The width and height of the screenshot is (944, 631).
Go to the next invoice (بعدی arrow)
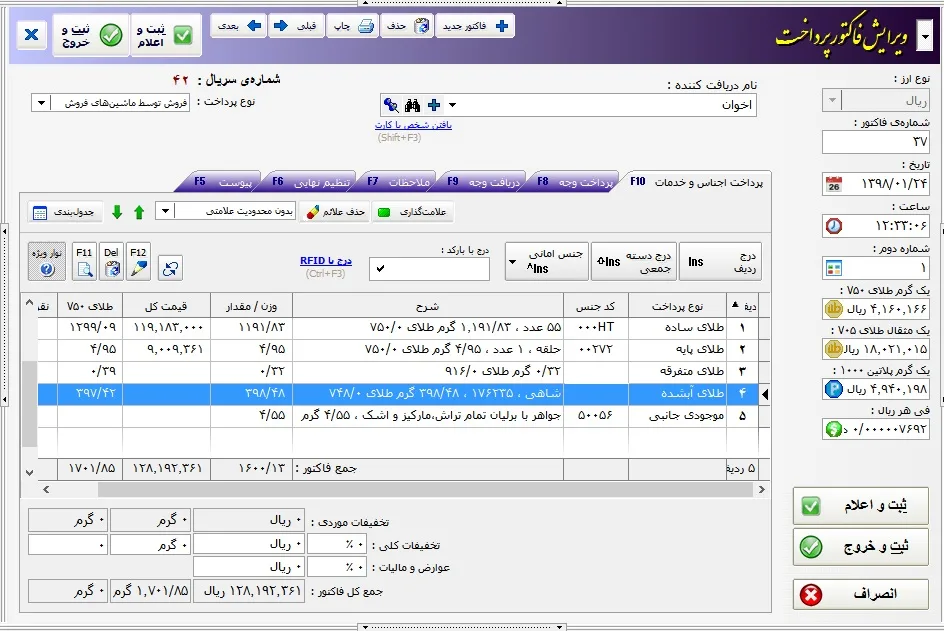(239, 26)
